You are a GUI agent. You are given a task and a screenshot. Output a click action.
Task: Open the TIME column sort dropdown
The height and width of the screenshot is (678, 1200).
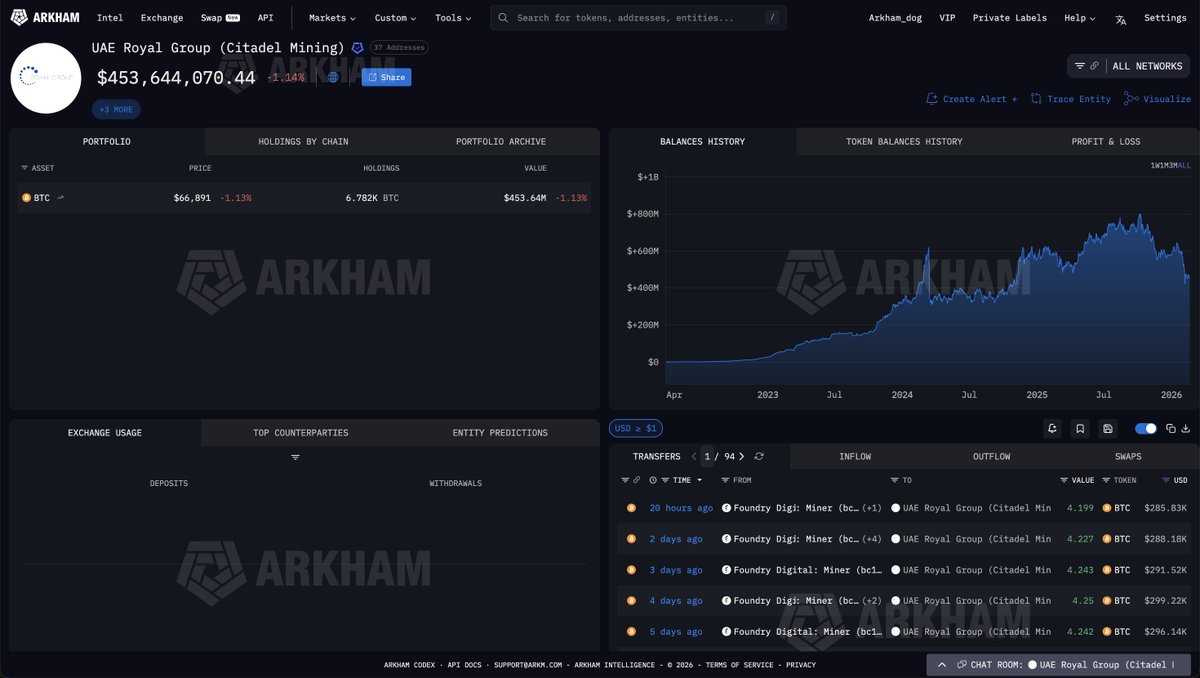(x=699, y=480)
